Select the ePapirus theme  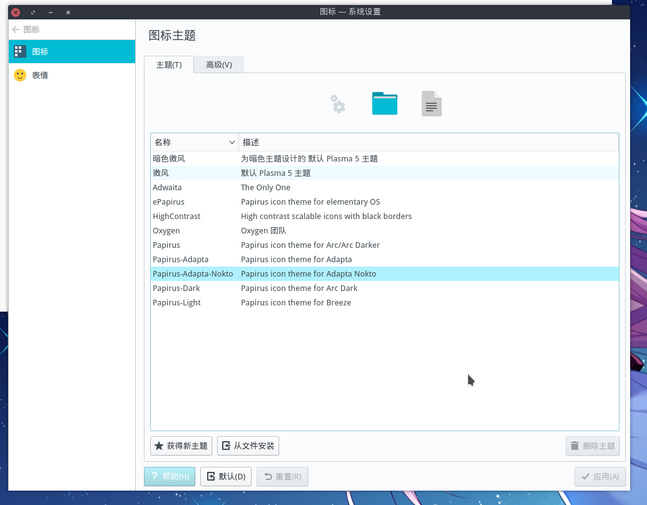point(385,202)
